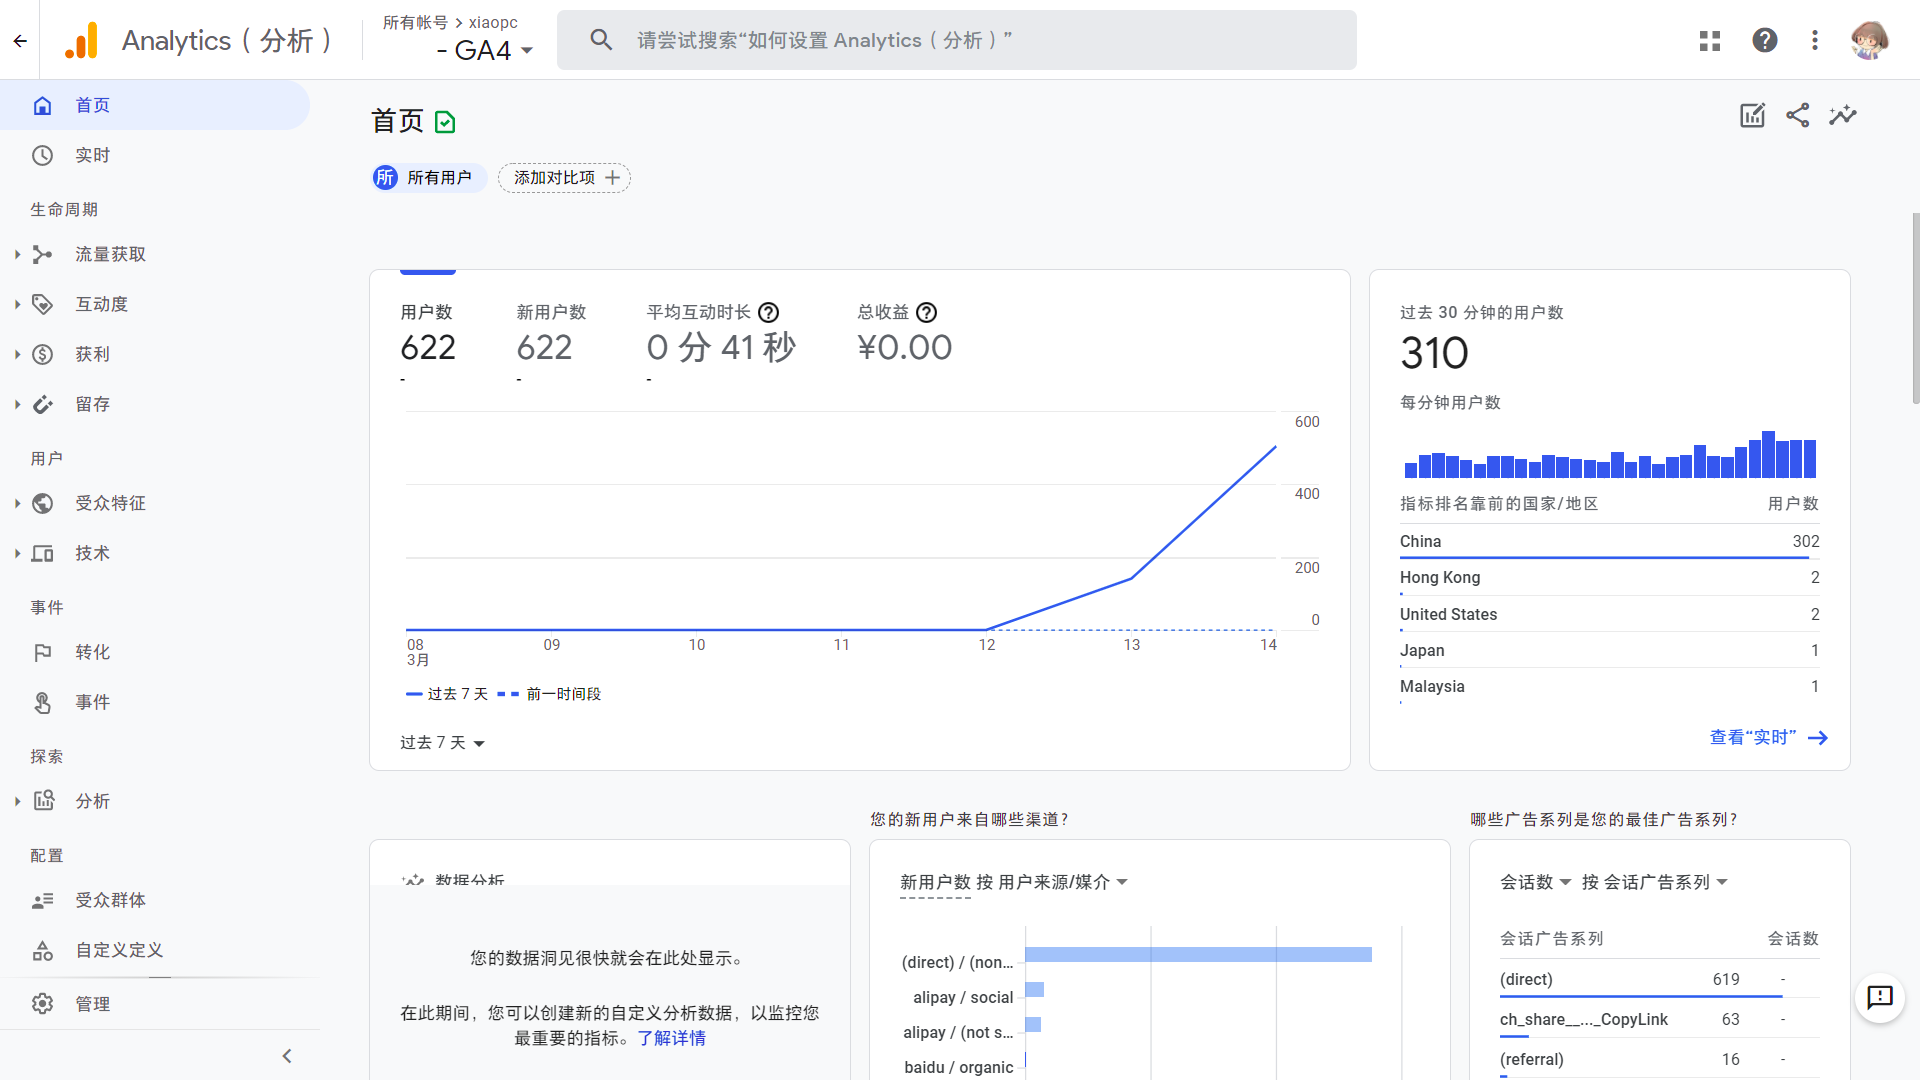The image size is (1920, 1080).
Task: Go to 实时 in the sidebar
Action: pyautogui.click(x=92, y=155)
